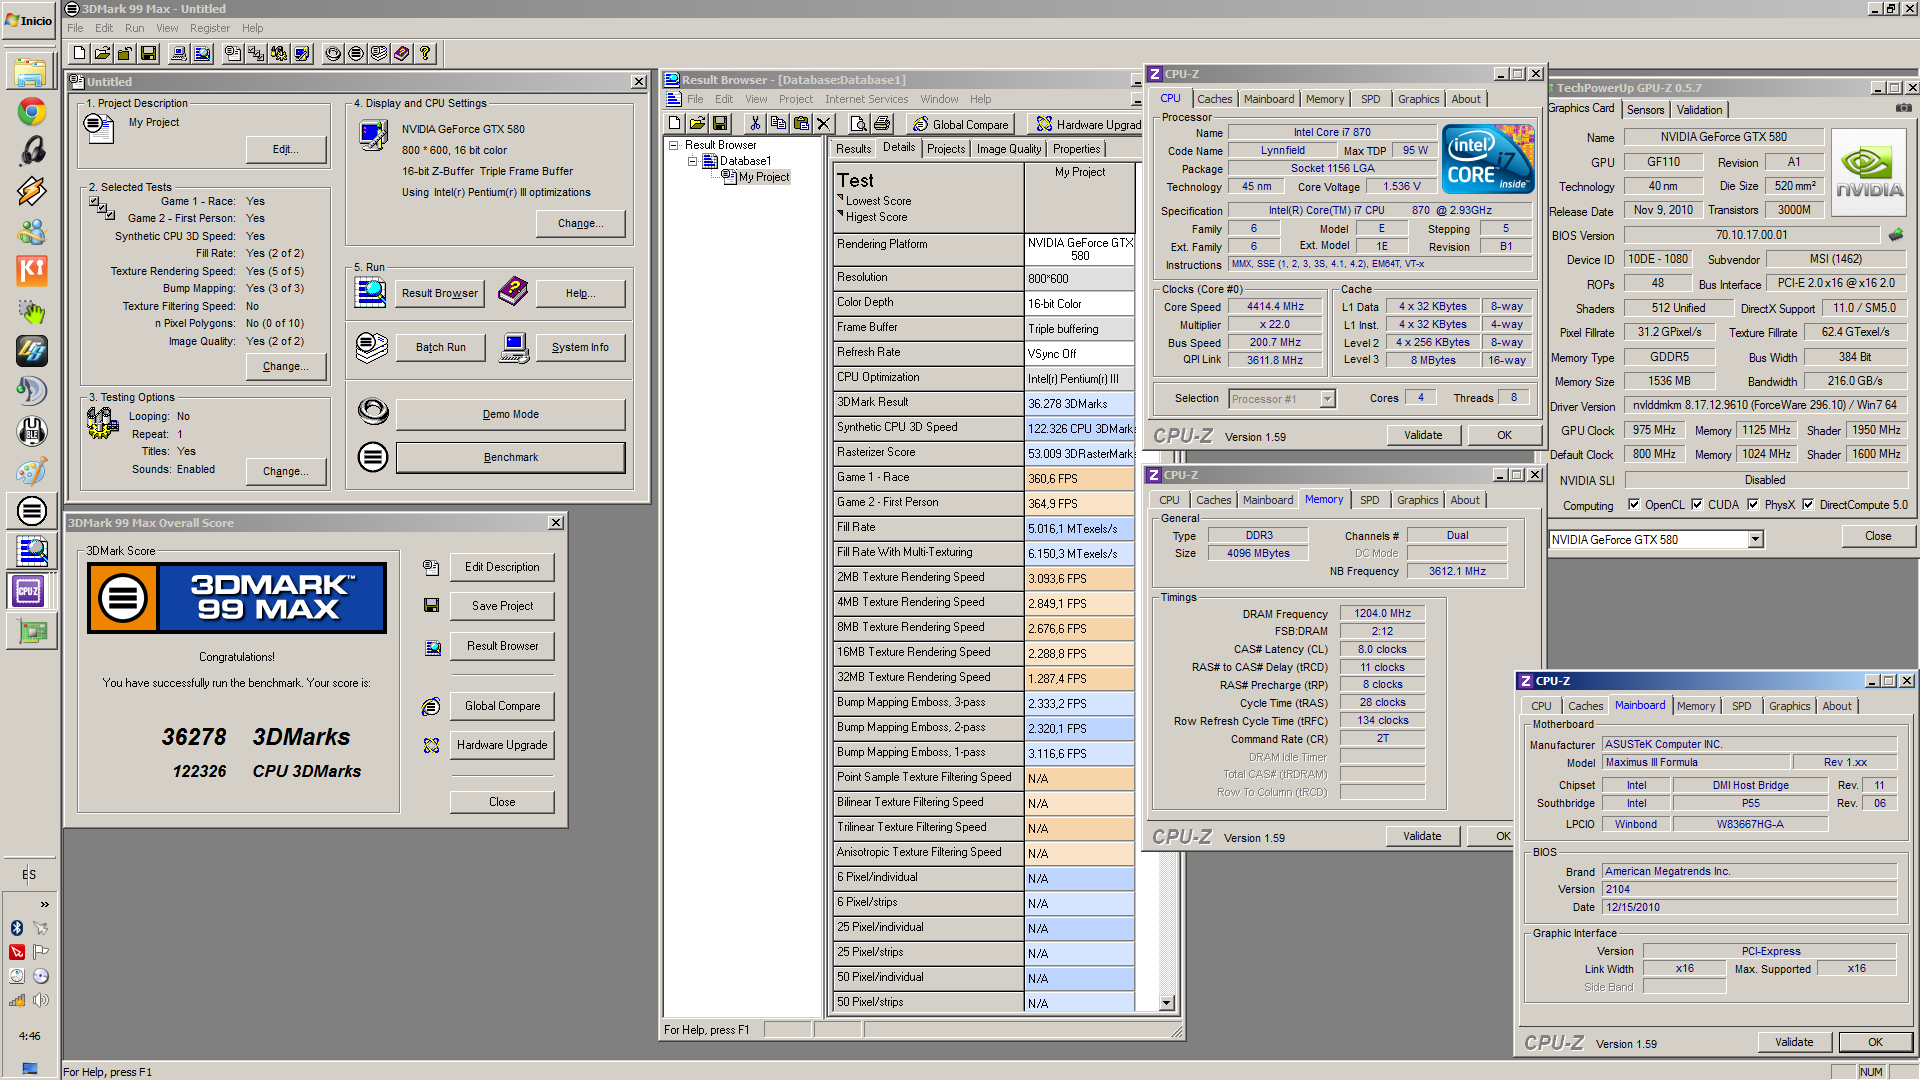Click Validate in the top CPU-Z window

[1423, 435]
